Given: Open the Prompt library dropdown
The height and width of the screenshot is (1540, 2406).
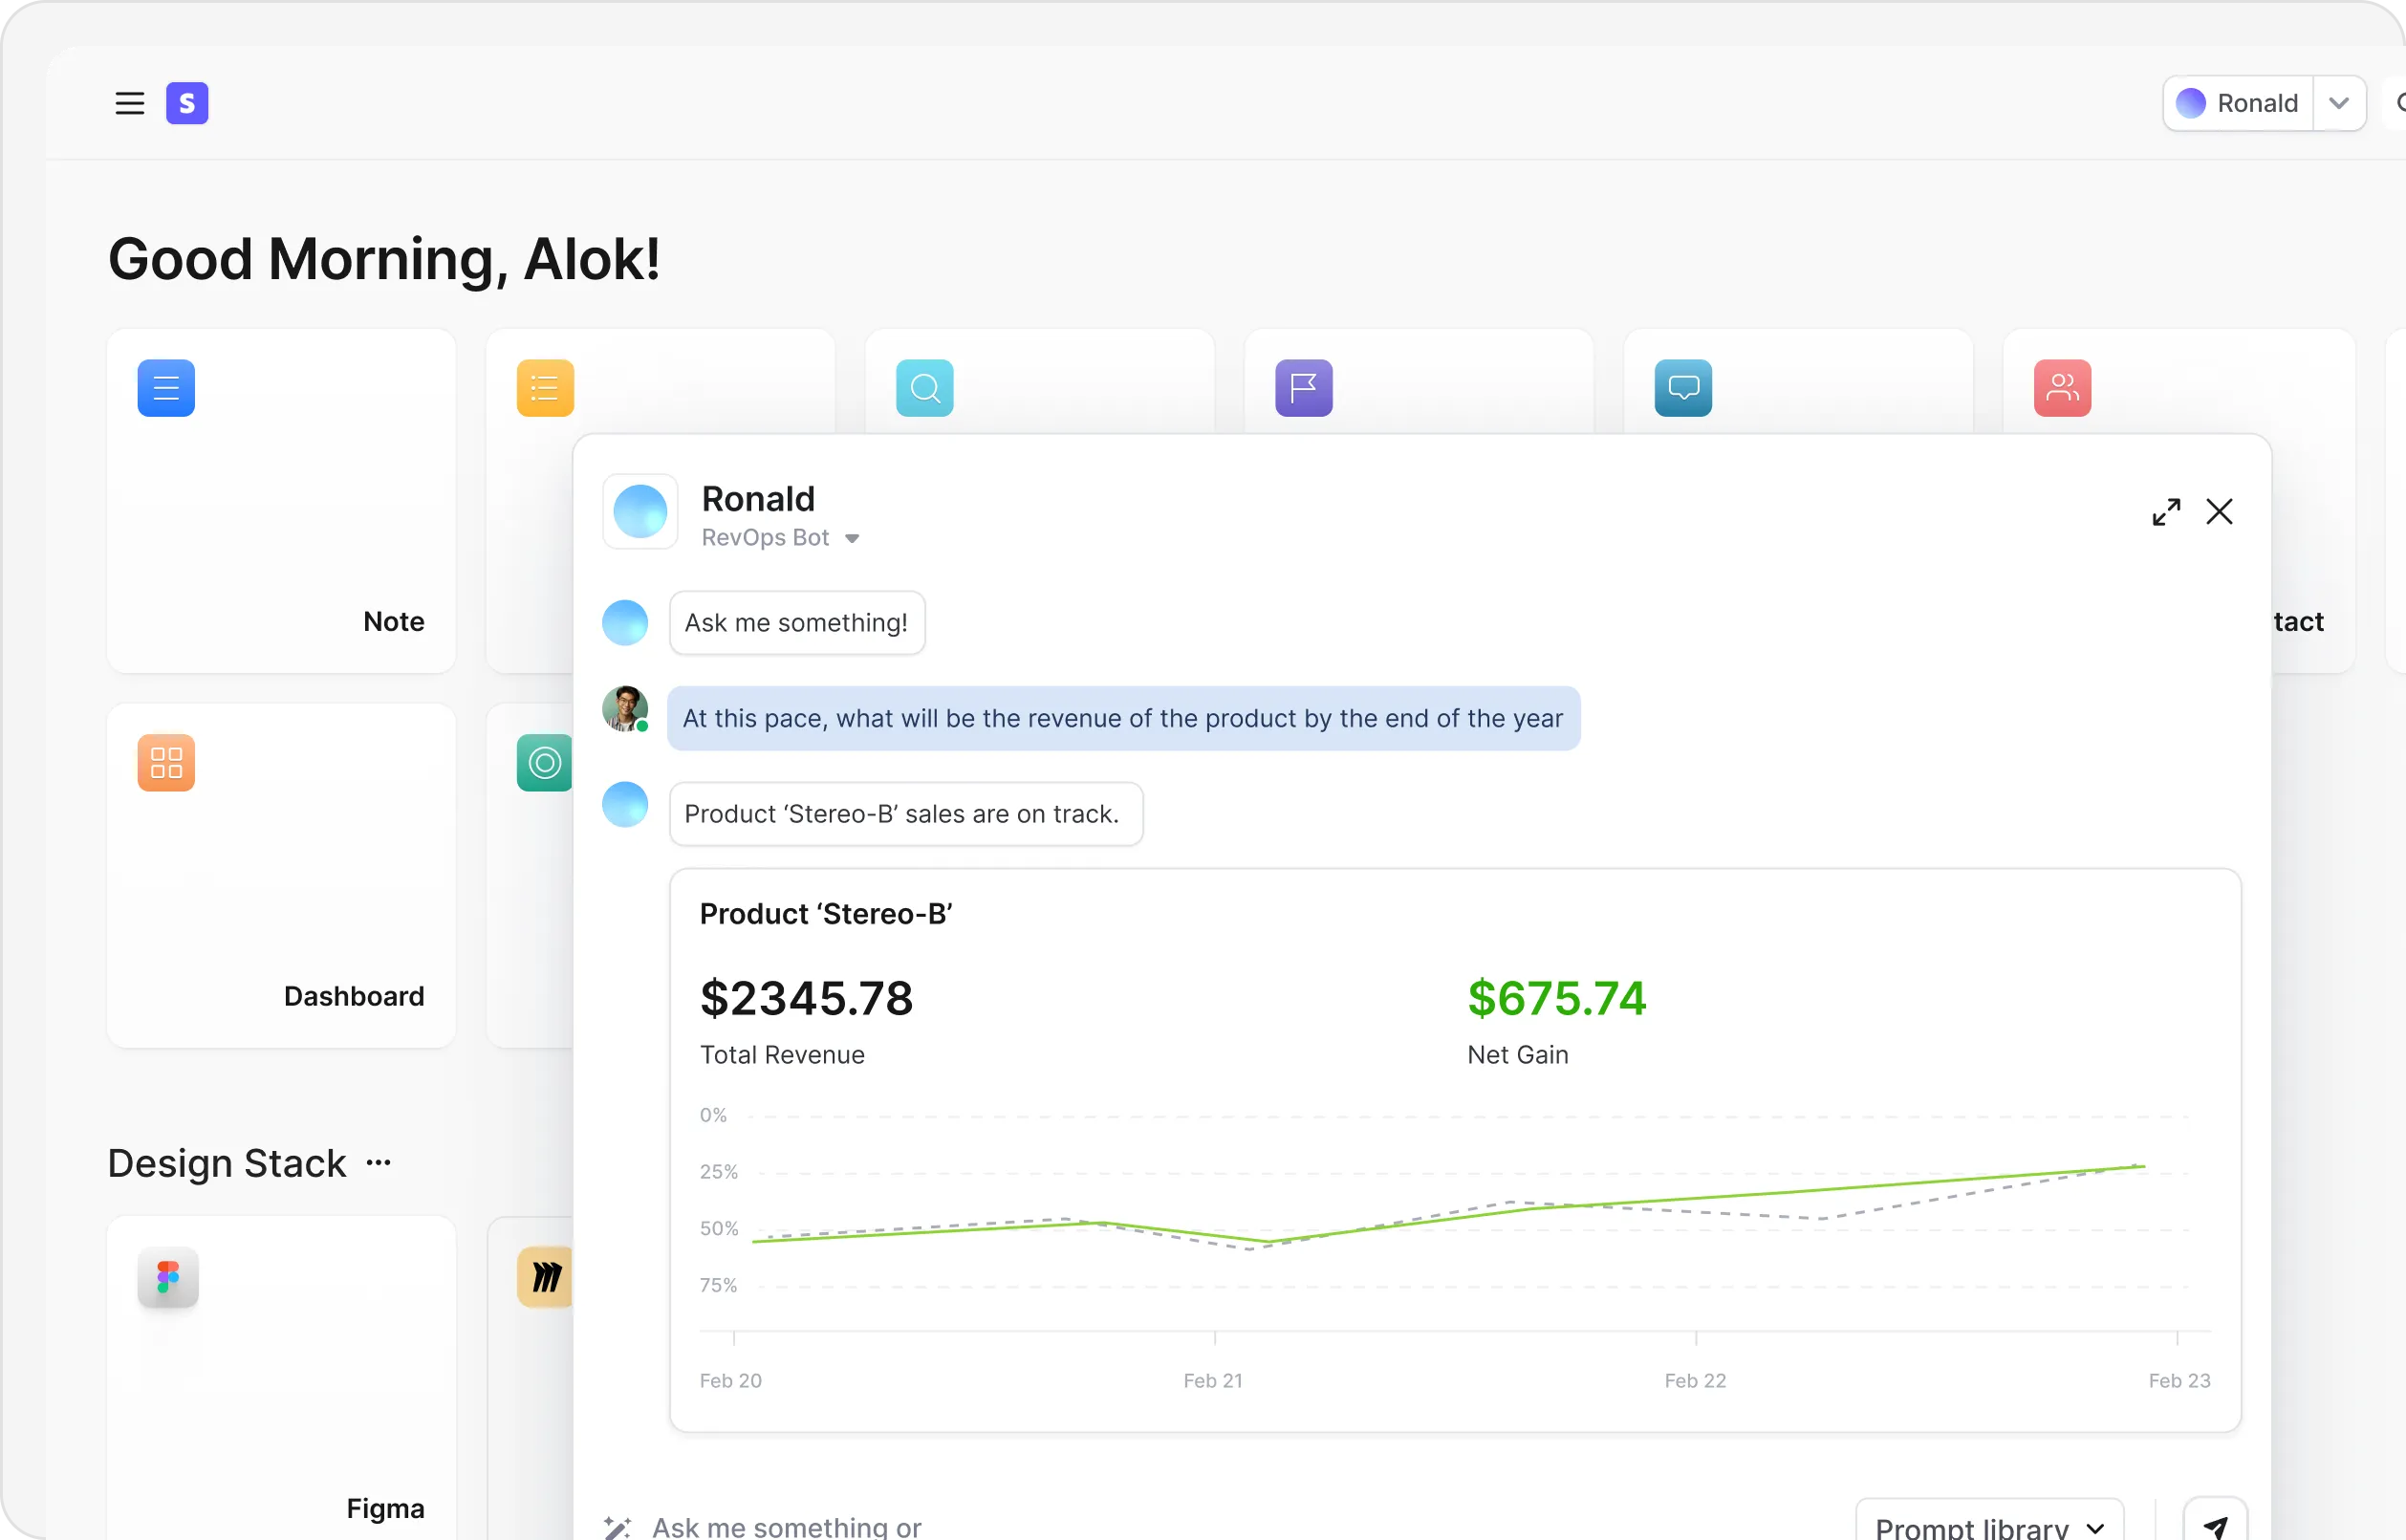Looking at the screenshot, I should 1988,1525.
